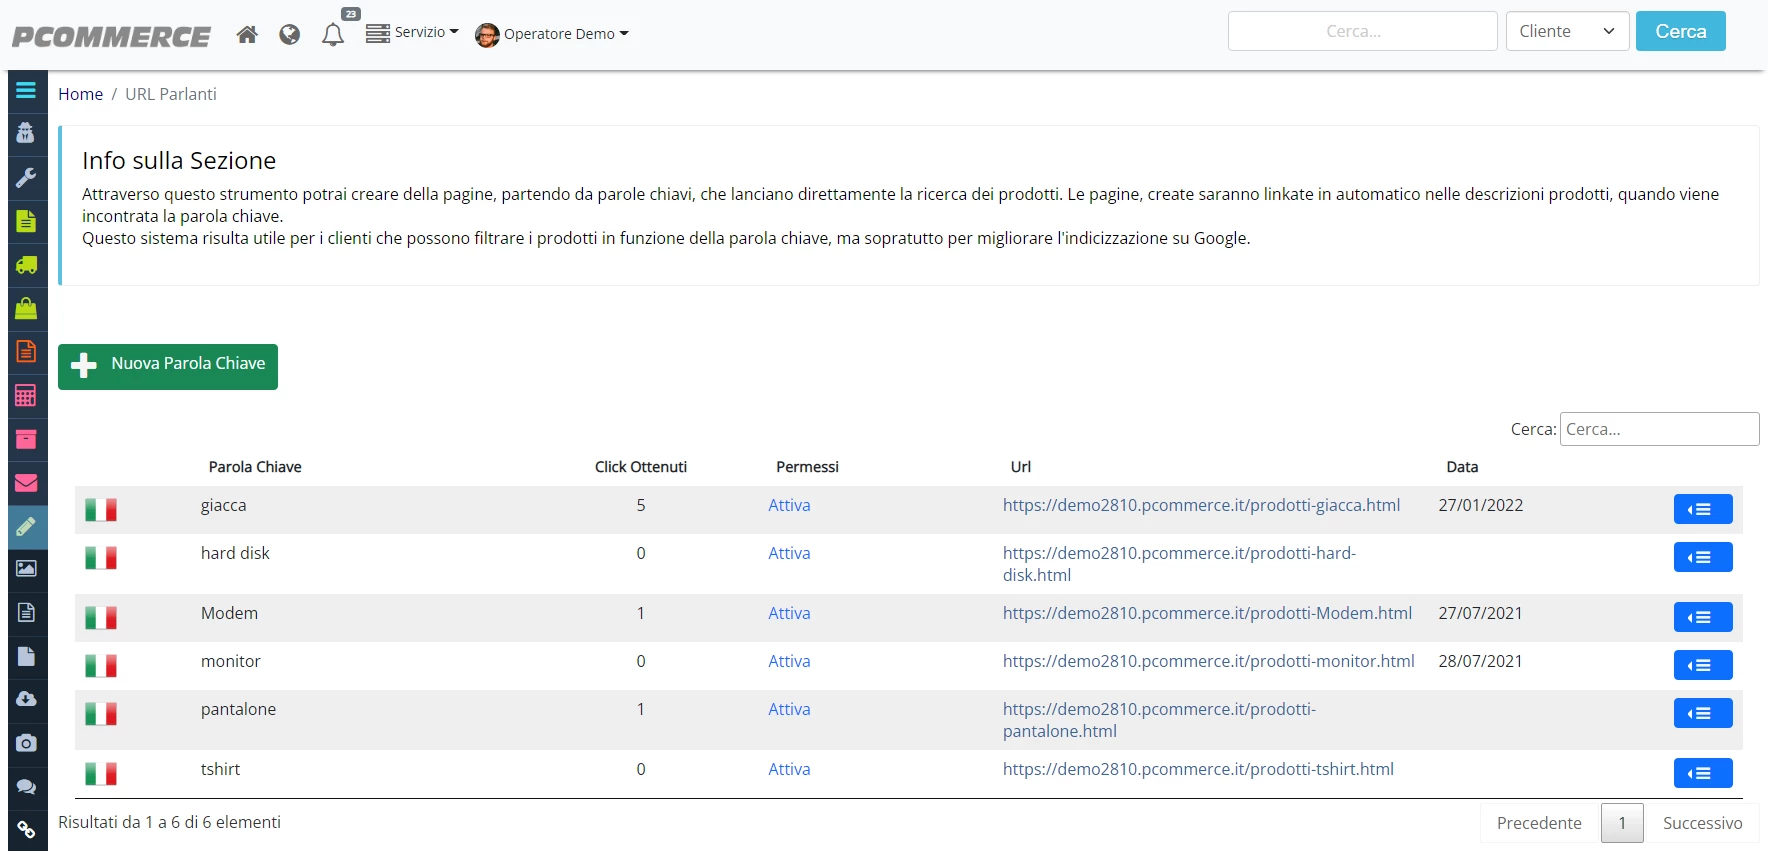Go to dashboard via the house icon
Screen dimensions: 1768x851
[247, 35]
